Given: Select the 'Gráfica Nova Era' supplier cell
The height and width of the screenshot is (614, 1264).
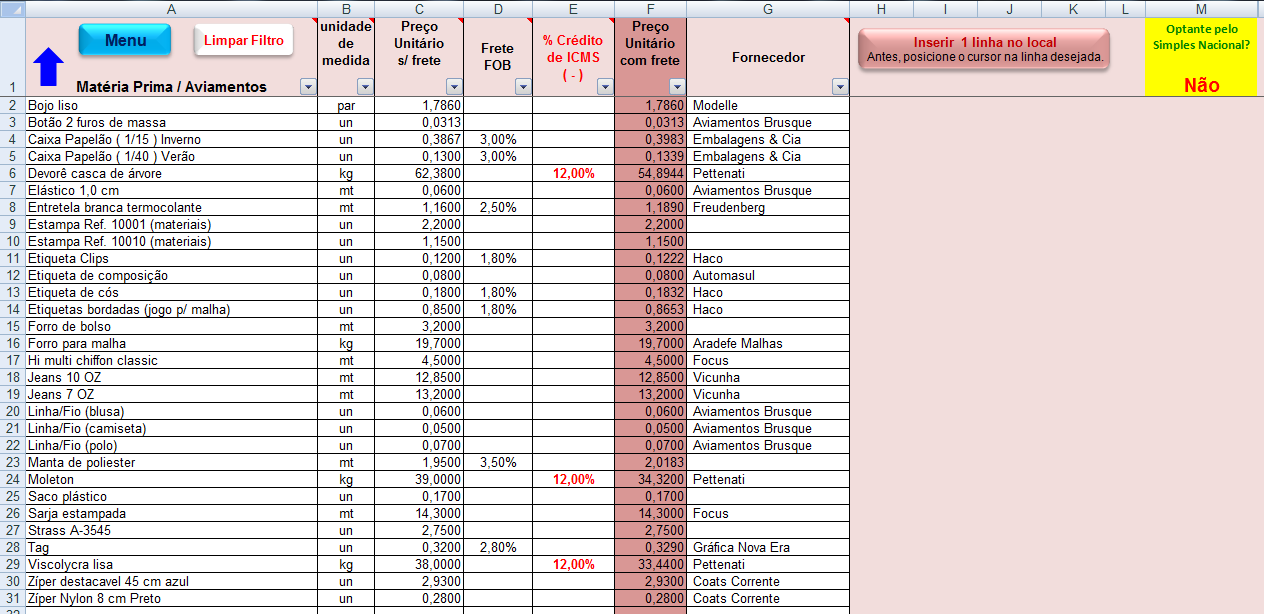Looking at the screenshot, I should pyautogui.click(x=767, y=547).
